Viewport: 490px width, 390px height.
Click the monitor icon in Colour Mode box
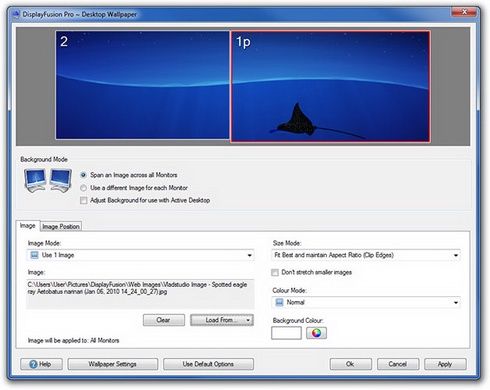pyautogui.click(x=279, y=302)
